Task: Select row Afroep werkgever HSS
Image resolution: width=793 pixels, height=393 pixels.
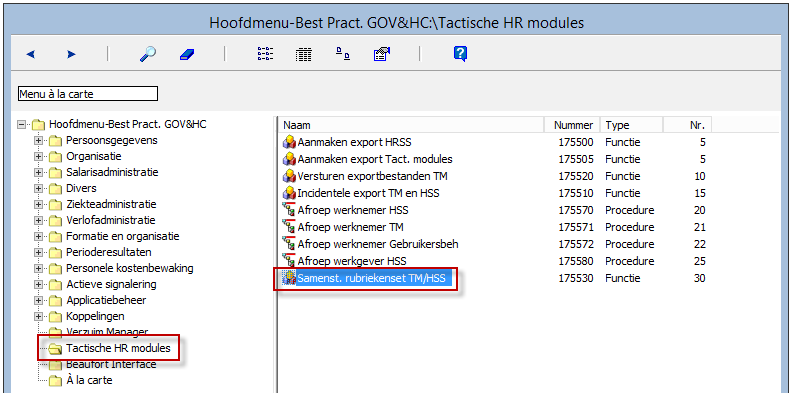Action: click(352, 261)
